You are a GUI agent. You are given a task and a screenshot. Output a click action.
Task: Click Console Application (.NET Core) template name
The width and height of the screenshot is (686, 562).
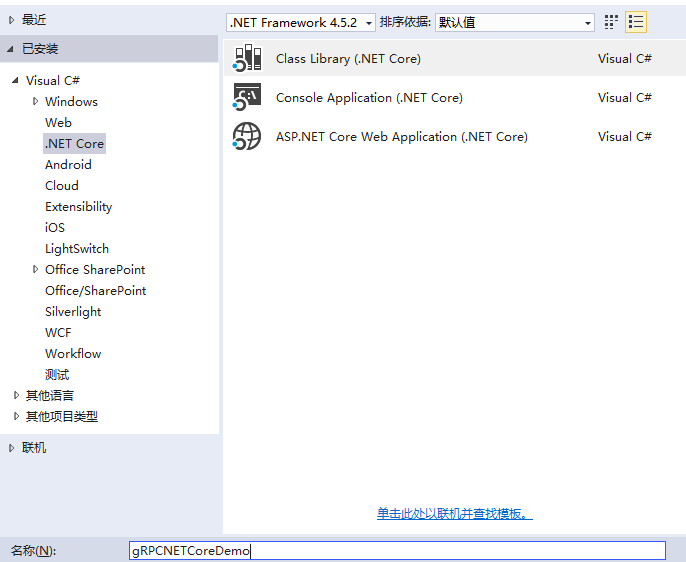coord(369,97)
